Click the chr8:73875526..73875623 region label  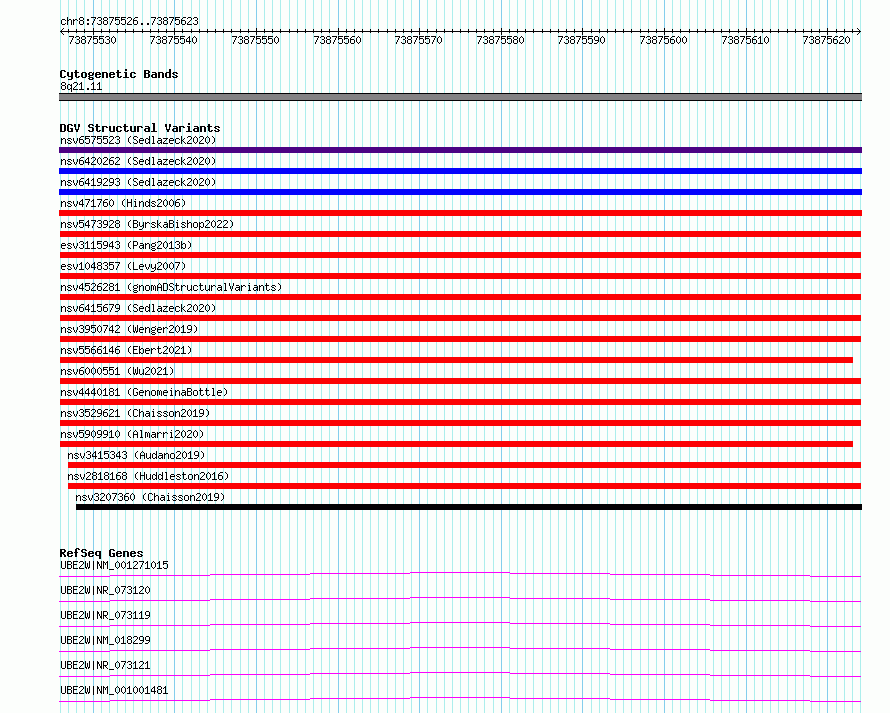click(129, 21)
